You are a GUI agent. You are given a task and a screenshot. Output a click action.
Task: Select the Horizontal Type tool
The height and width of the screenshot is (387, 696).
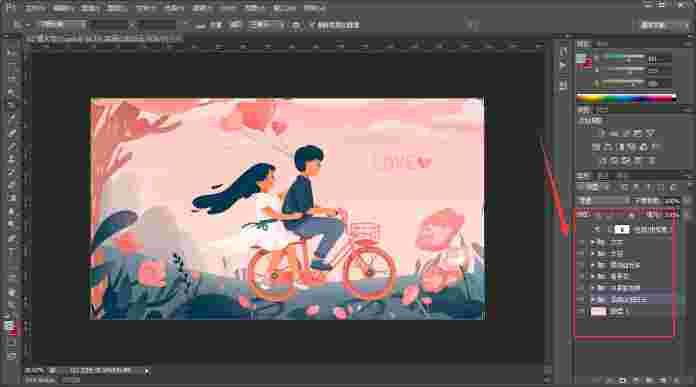pos(12,252)
